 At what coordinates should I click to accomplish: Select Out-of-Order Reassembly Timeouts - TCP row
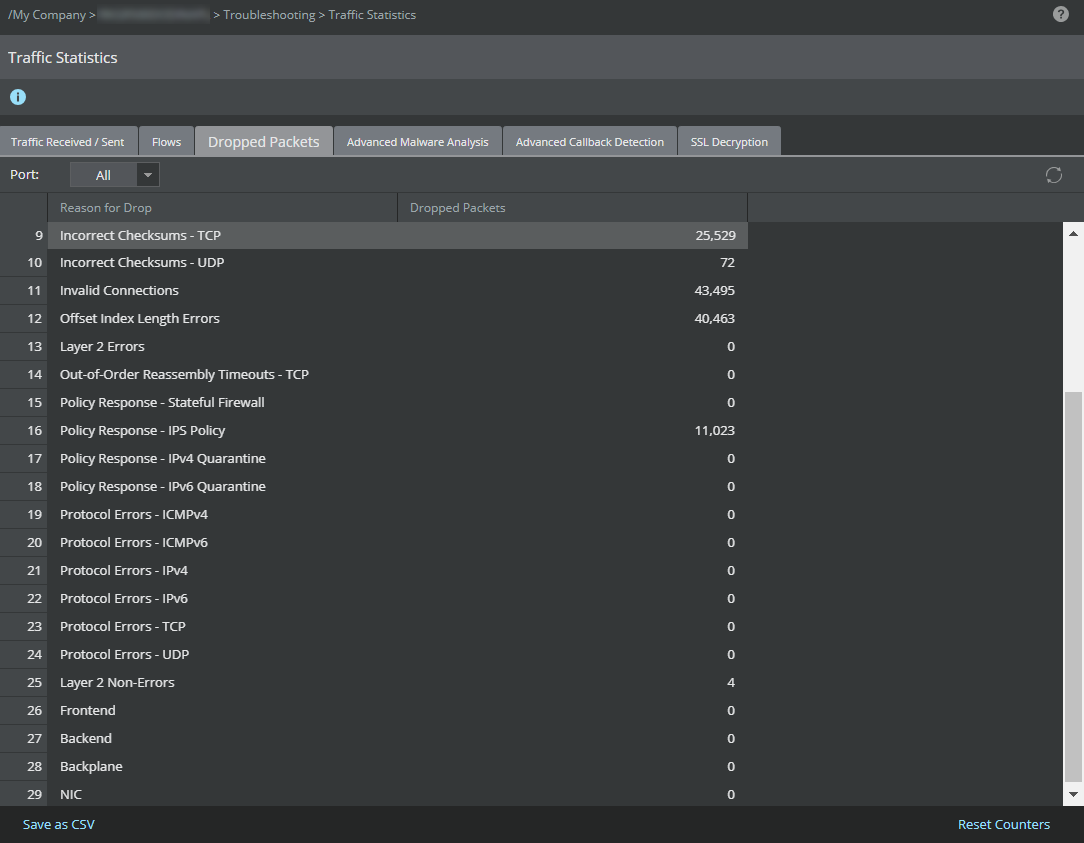point(374,375)
